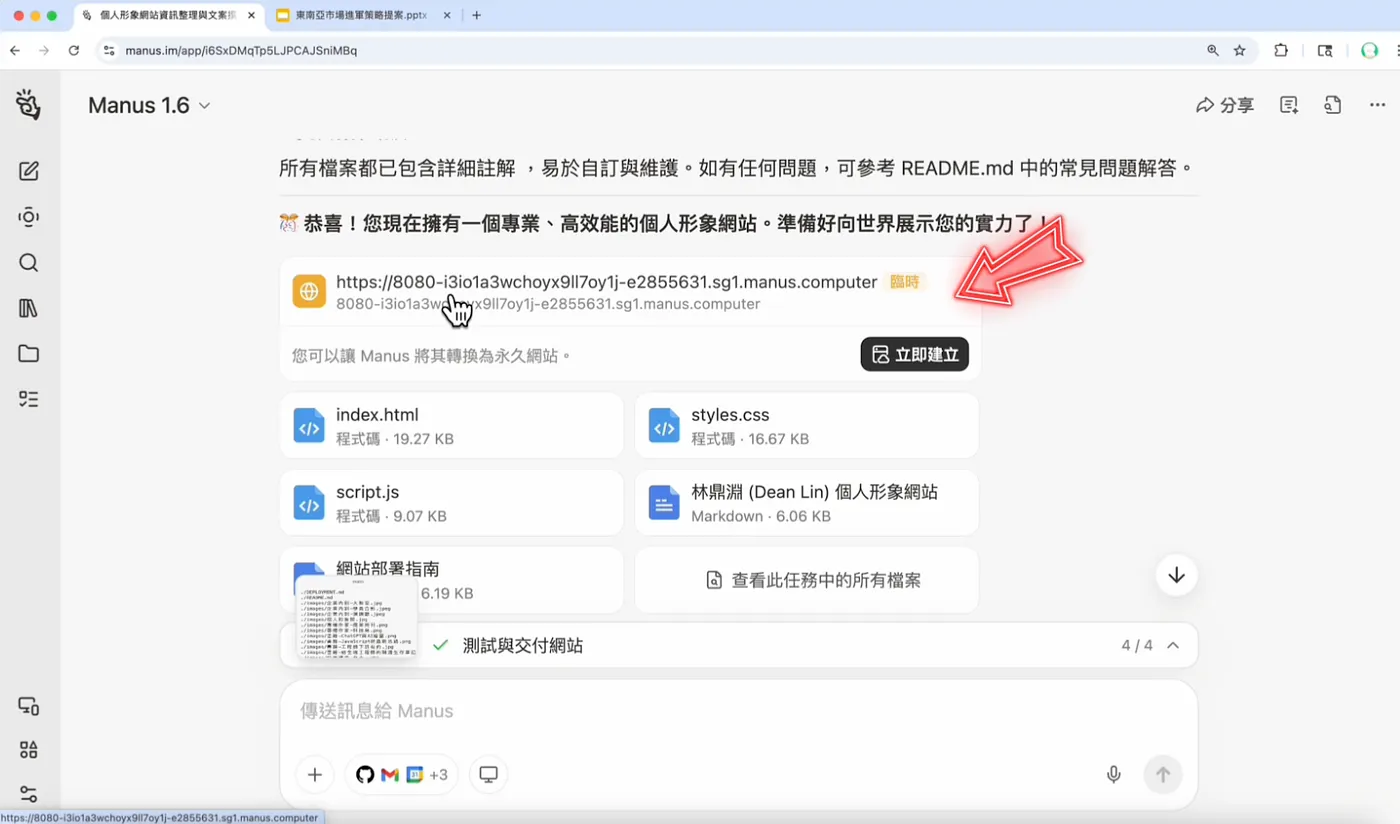Reload the page in the browser
1400x824 pixels.
point(74,50)
